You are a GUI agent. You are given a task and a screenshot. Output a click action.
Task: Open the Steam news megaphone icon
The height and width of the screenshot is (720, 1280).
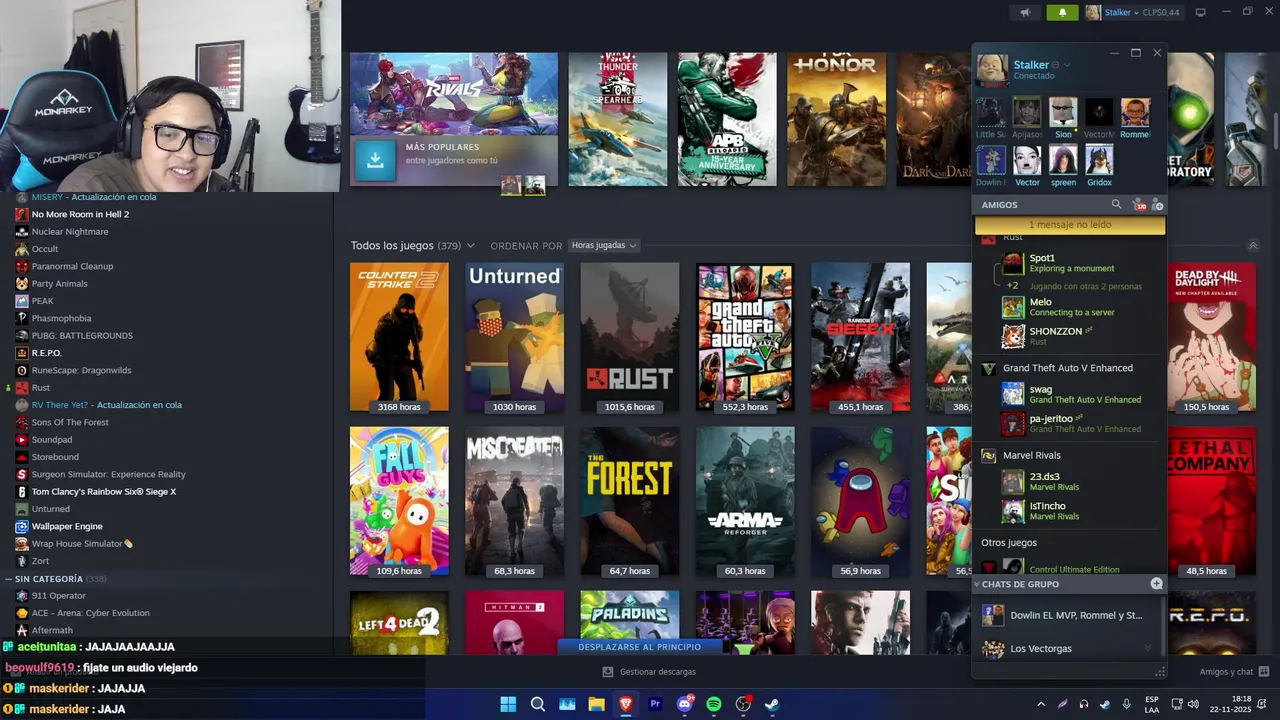pos(1025,12)
